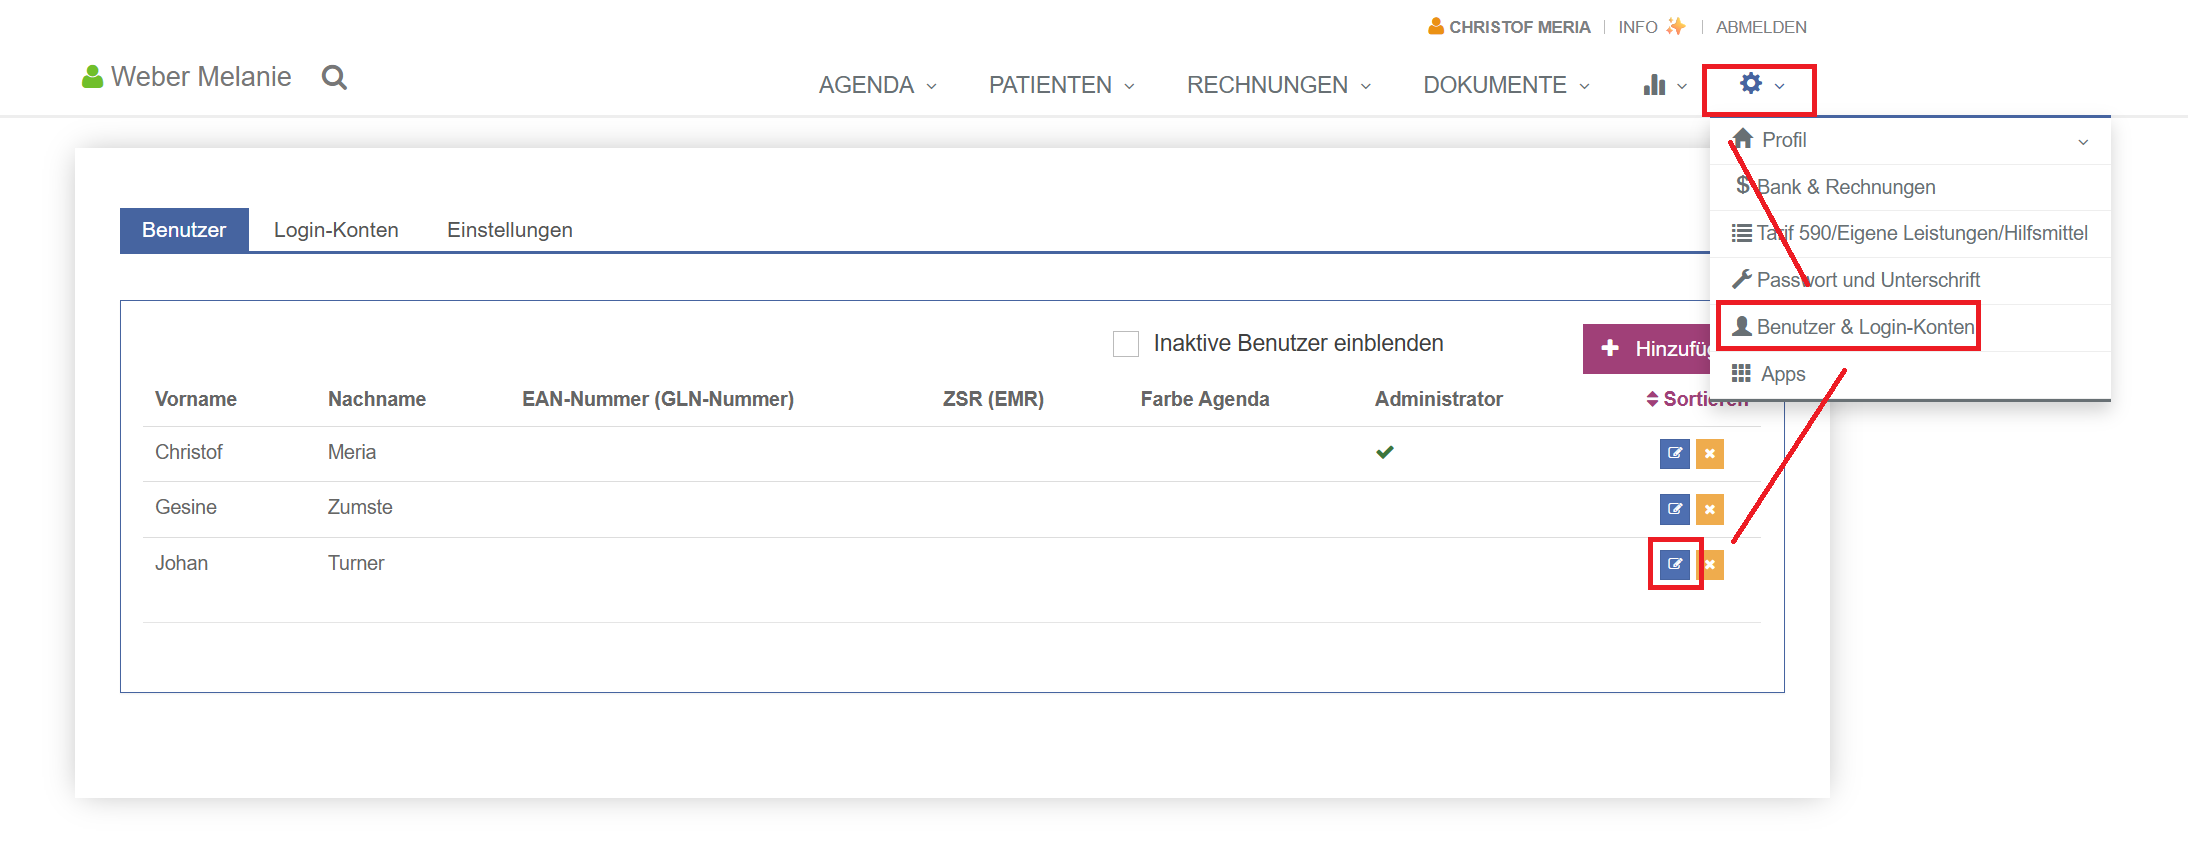
Task: Expand the PATIENTEN dropdown menu
Action: point(1061,86)
